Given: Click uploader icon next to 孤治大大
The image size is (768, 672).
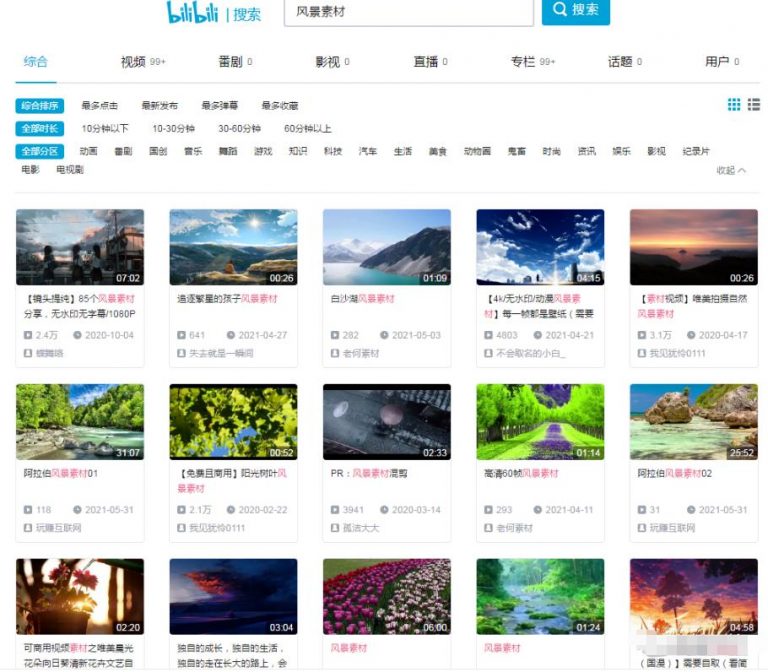Looking at the screenshot, I should click(335, 527).
